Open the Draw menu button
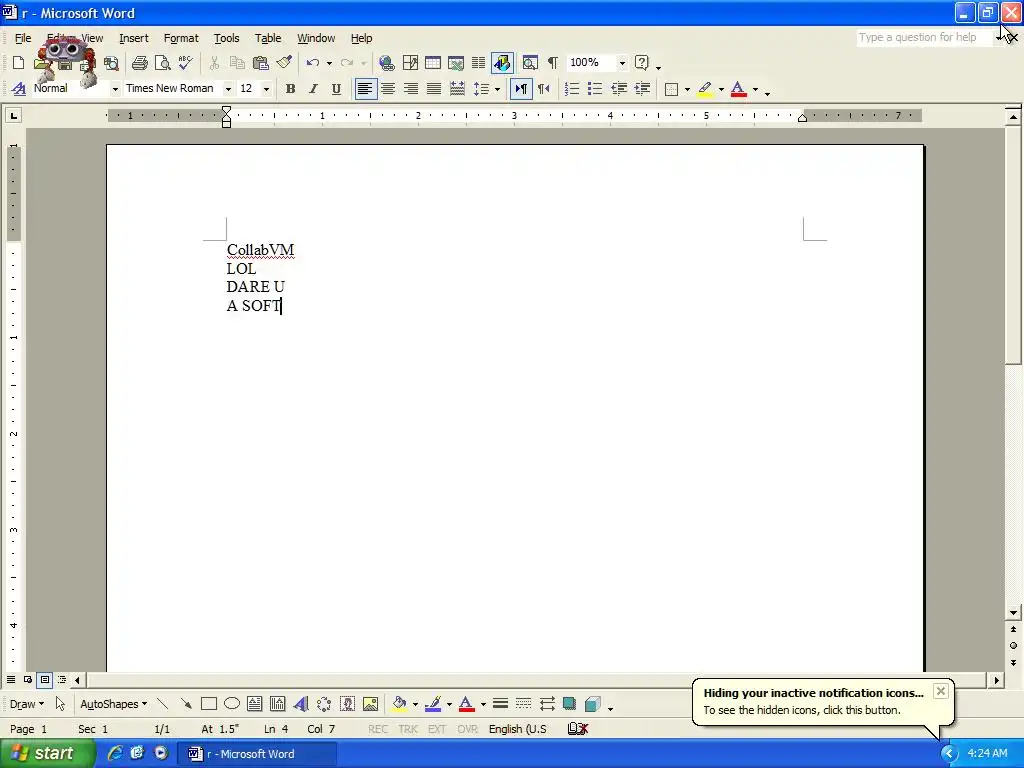Viewport: 1024px width, 768px height. 27,704
